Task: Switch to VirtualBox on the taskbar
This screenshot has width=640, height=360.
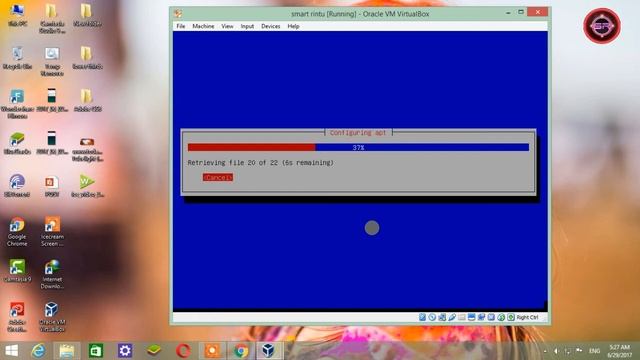Action: click(269, 351)
